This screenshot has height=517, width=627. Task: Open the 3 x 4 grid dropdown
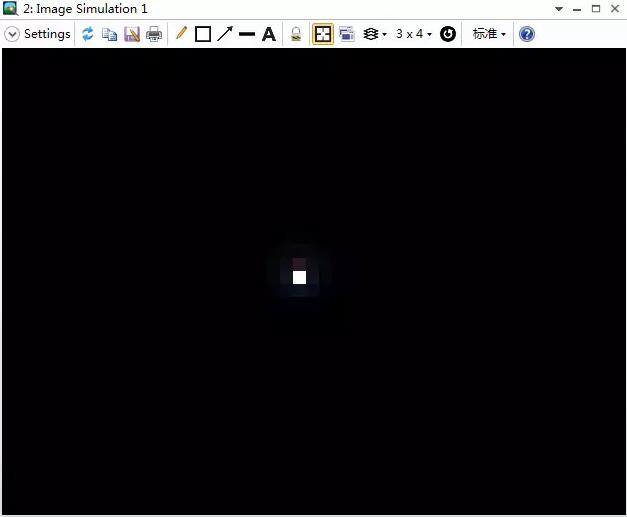(x=414, y=34)
